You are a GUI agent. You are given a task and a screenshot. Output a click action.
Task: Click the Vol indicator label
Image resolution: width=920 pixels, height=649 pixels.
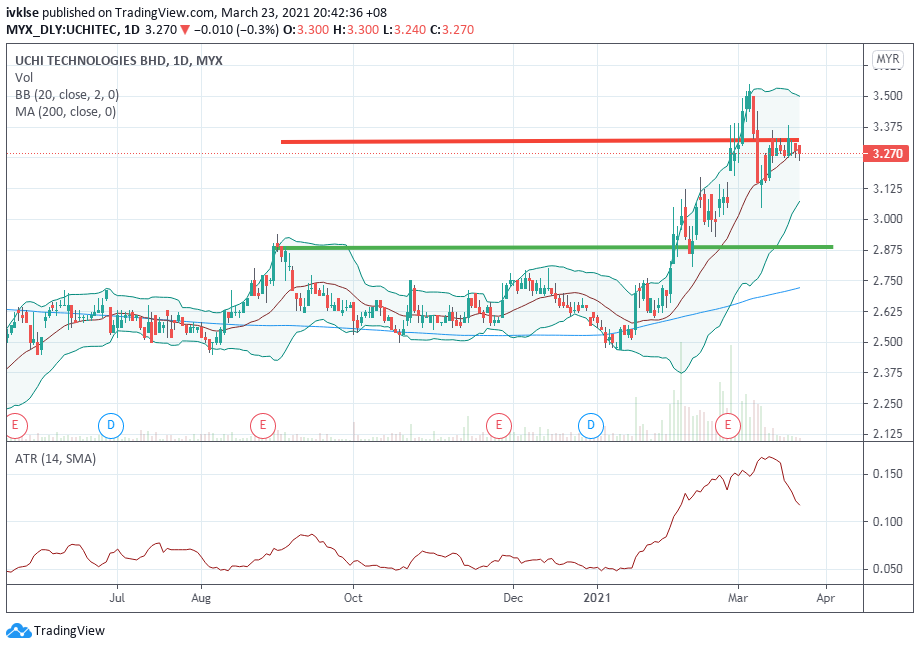pos(24,77)
